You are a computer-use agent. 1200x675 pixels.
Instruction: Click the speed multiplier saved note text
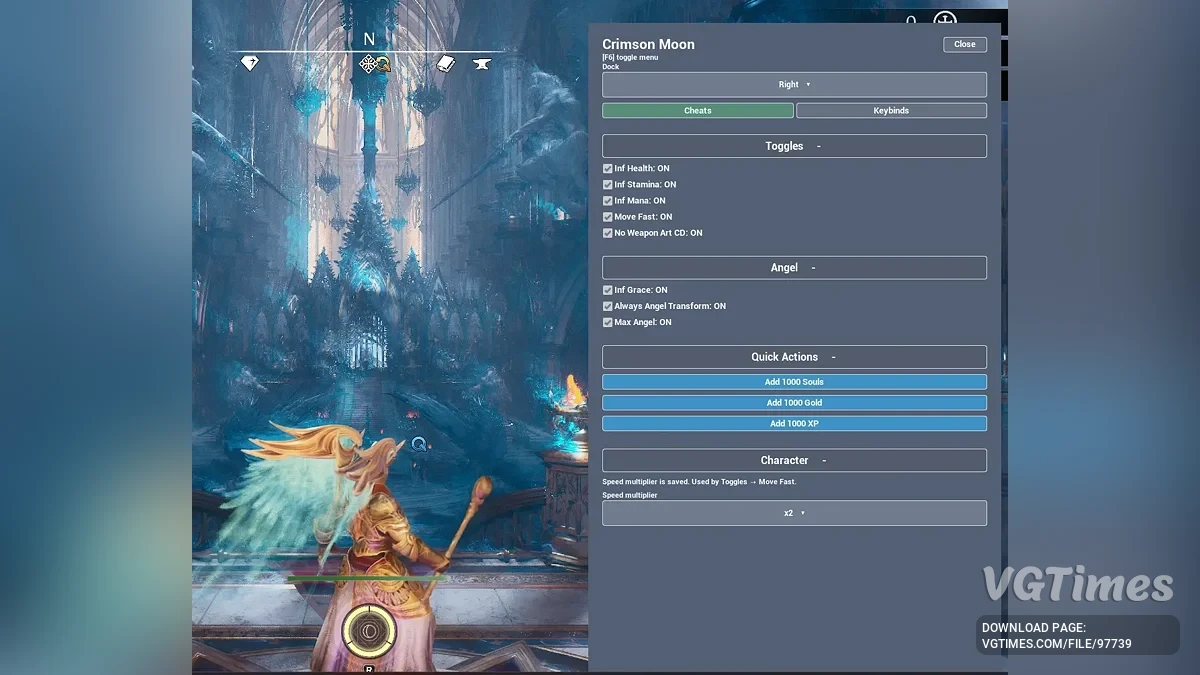pyautogui.click(x=699, y=482)
